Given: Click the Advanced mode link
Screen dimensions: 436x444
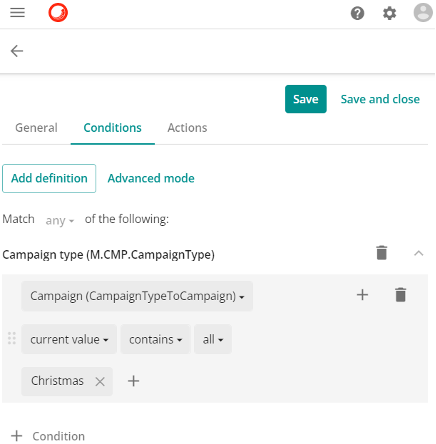Looking at the screenshot, I should pos(151,178).
